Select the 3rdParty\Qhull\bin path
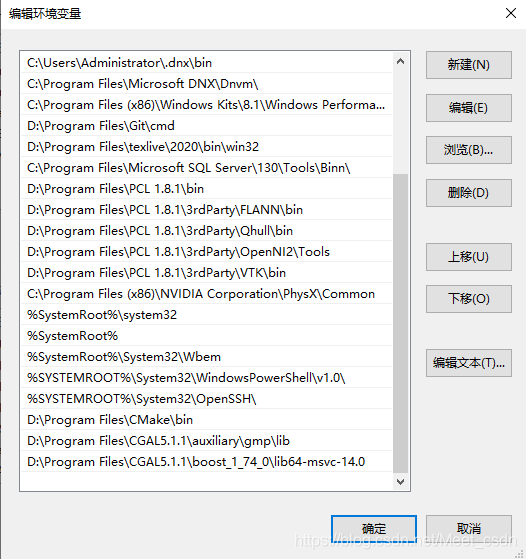 tap(206, 231)
